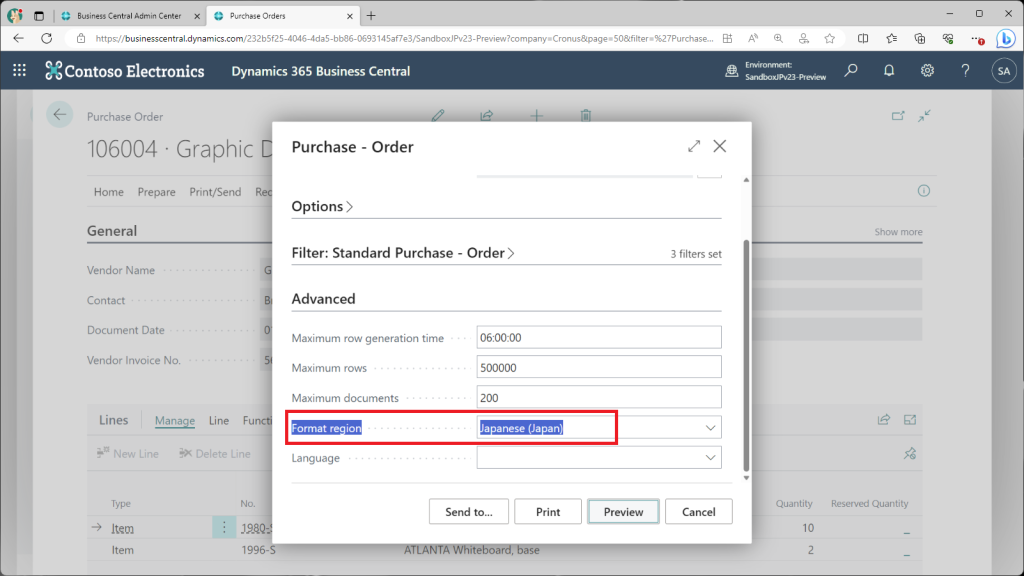1024x576 pixels.
Task: Click the Maximum row generation time field
Action: pyautogui.click(x=599, y=338)
